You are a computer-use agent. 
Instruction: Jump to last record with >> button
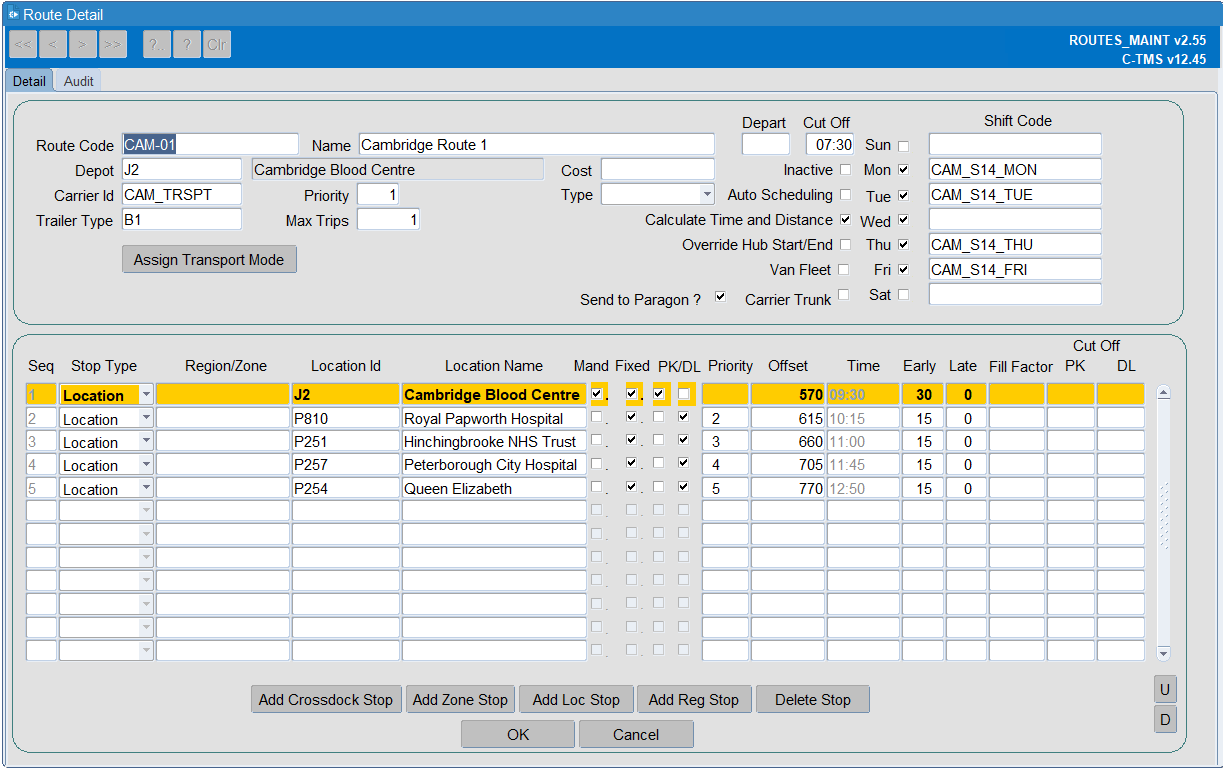[x=112, y=44]
